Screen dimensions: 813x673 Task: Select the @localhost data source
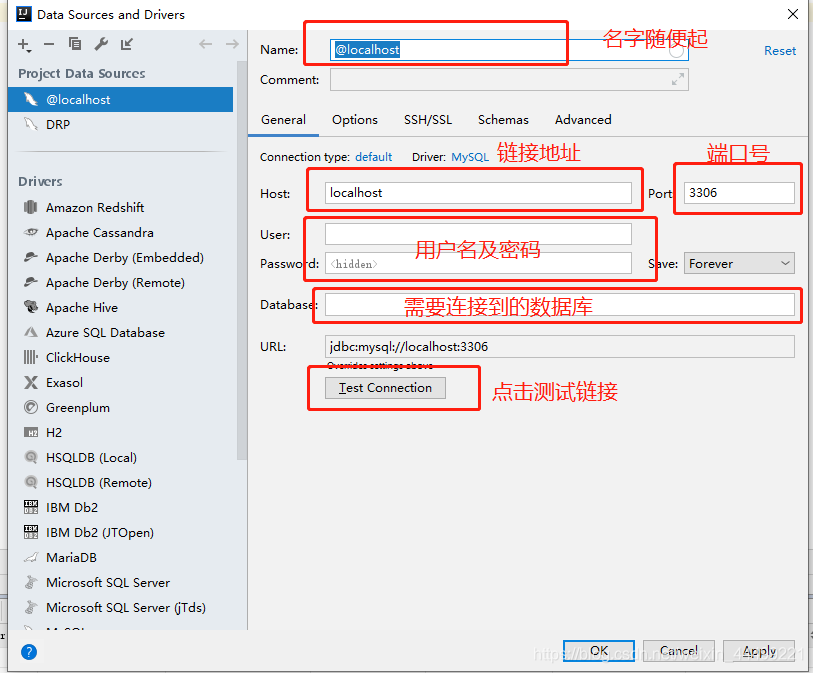[x=120, y=100]
